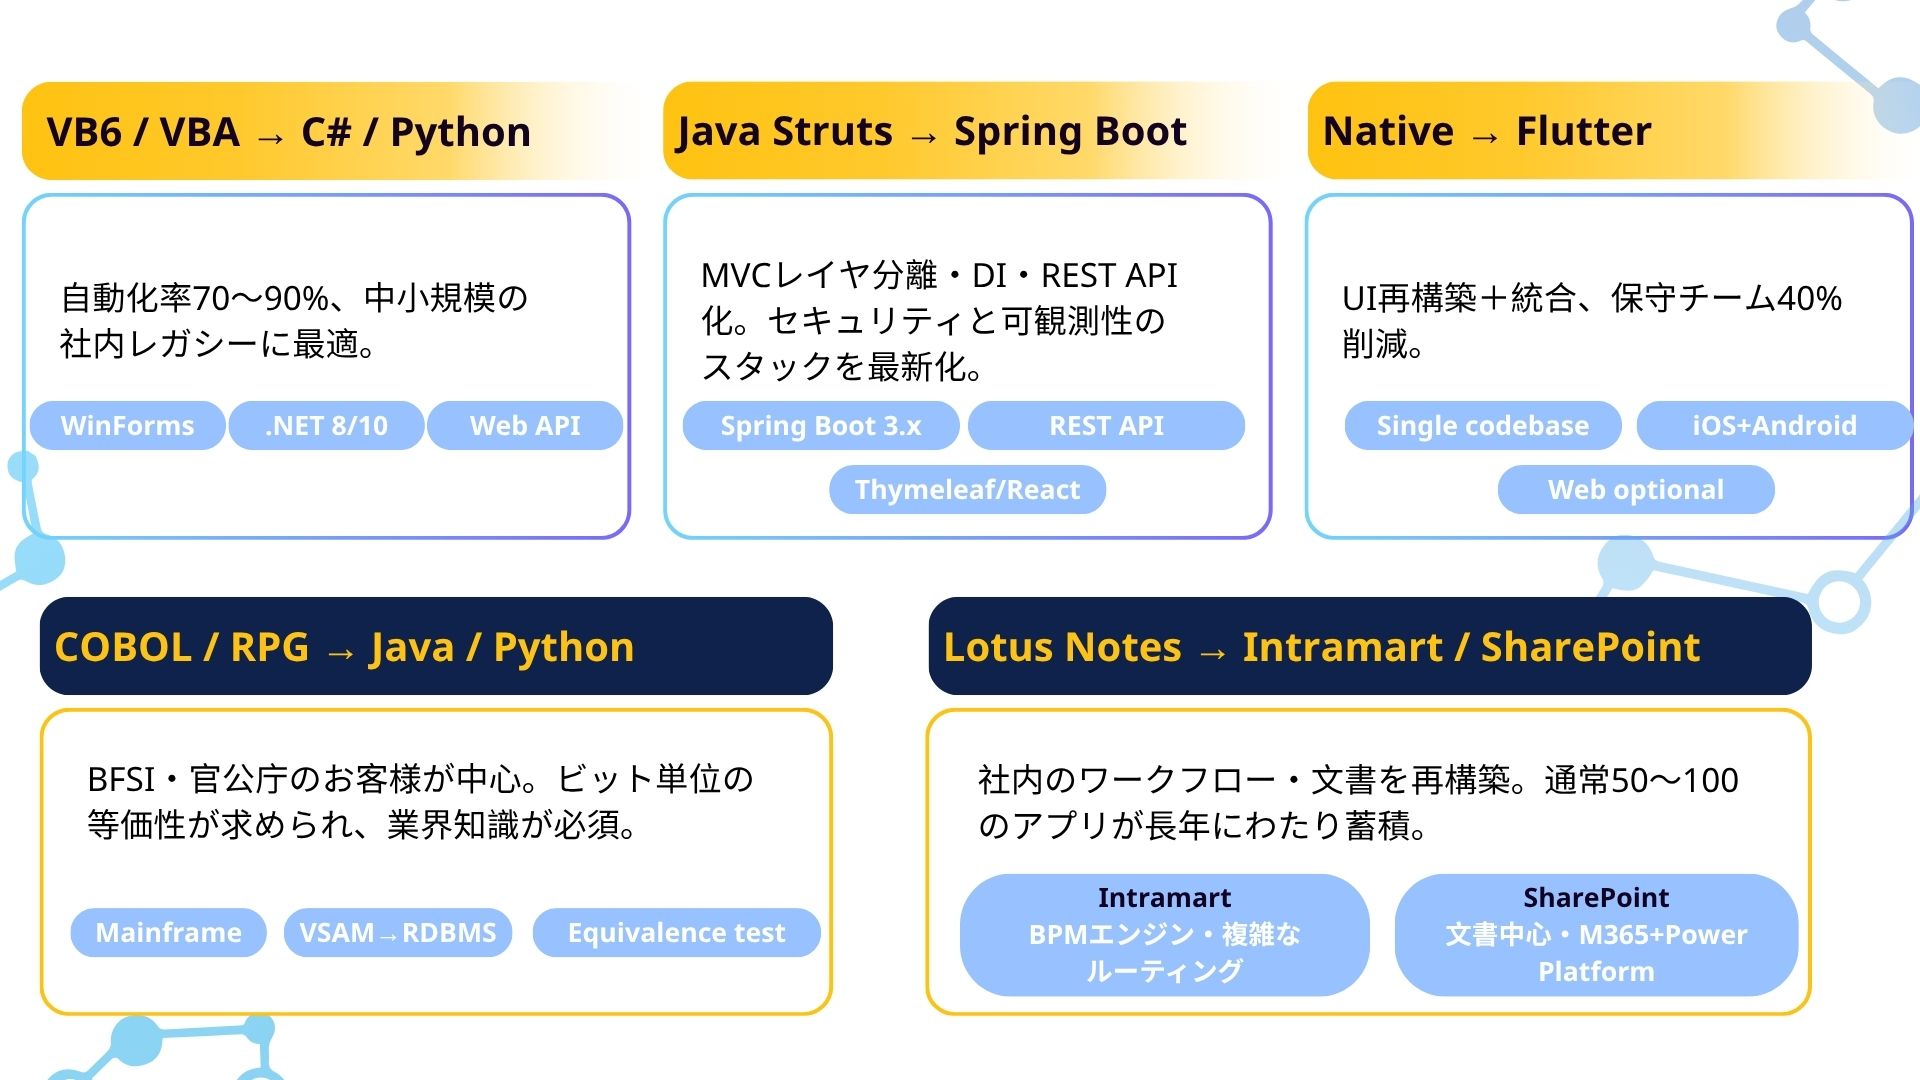Click the text '化。セキュリティと可観測性の'

(933, 321)
